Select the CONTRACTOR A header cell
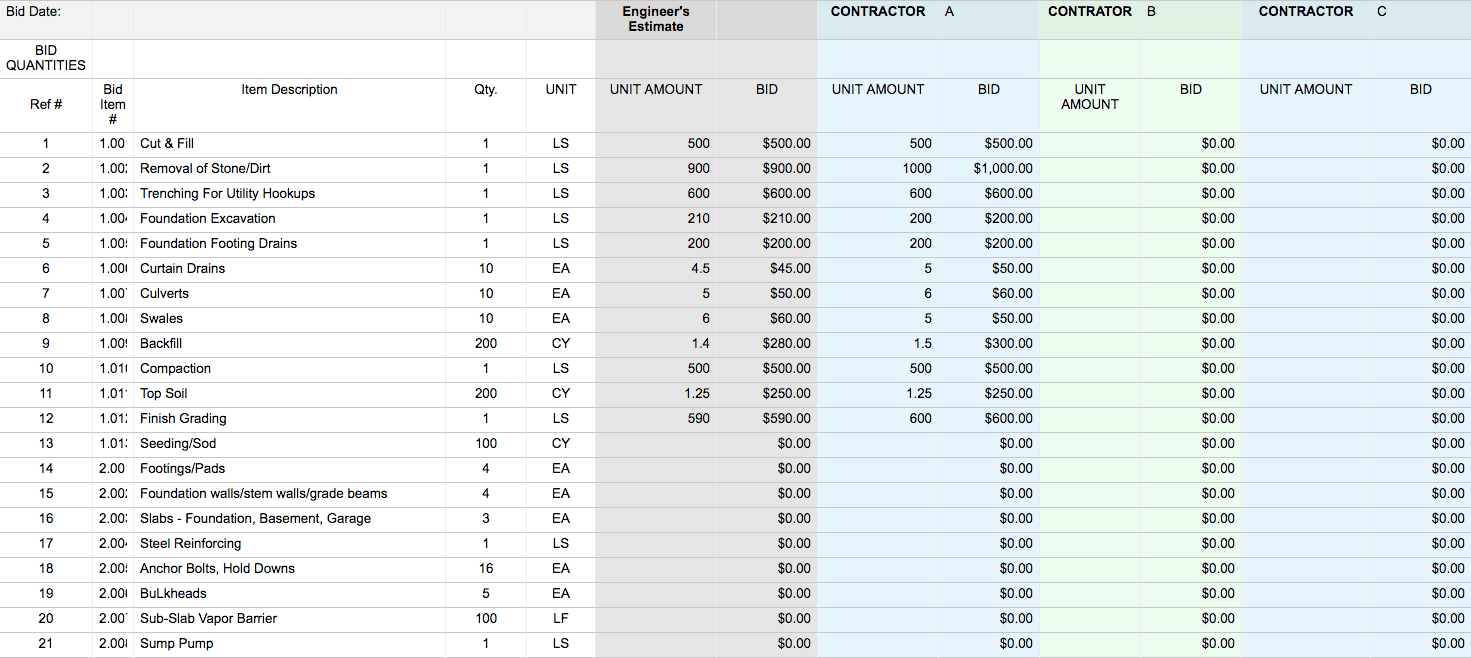1471x658 pixels. [878, 12]
